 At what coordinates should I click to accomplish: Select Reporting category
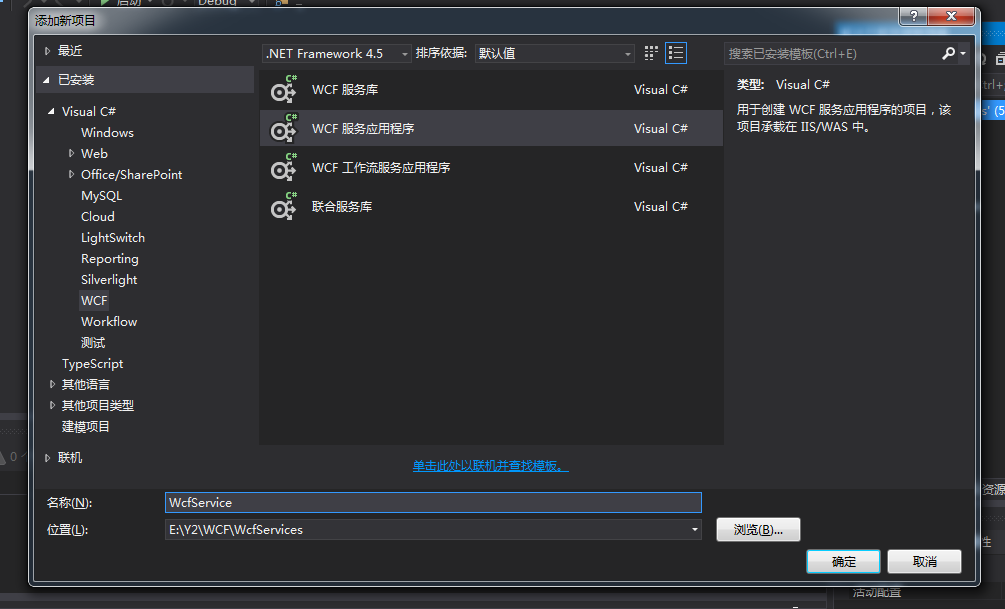(x=110, y=258)
